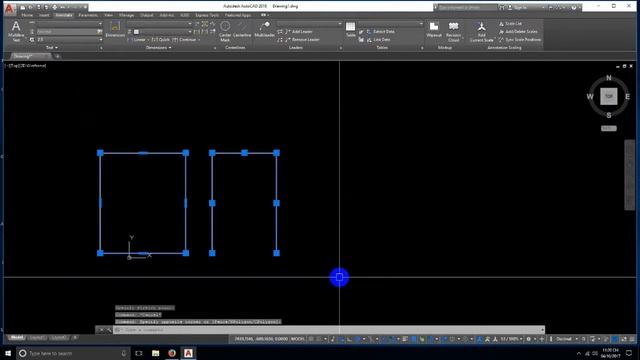Toggle snap mode in the status bar
Image resolution: width=640 pixels, height=360 pixels.
click(319, 339)
